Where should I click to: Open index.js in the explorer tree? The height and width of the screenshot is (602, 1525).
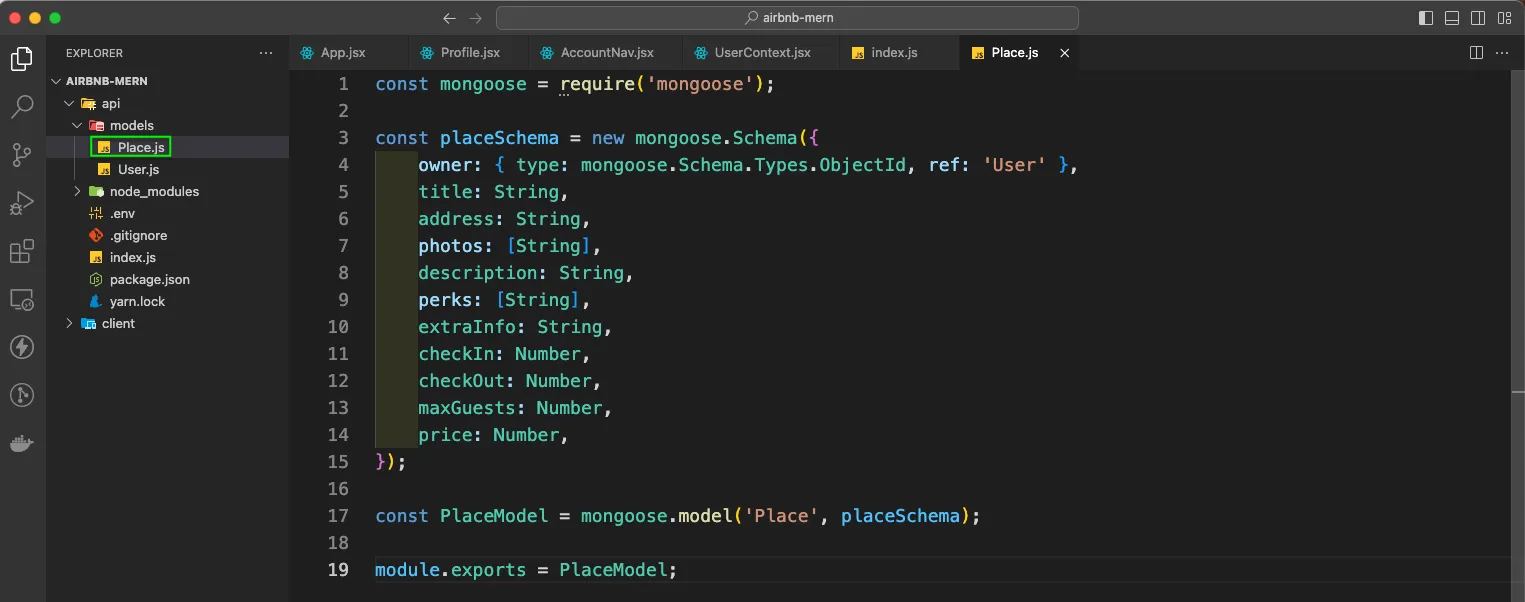point(167,257)
